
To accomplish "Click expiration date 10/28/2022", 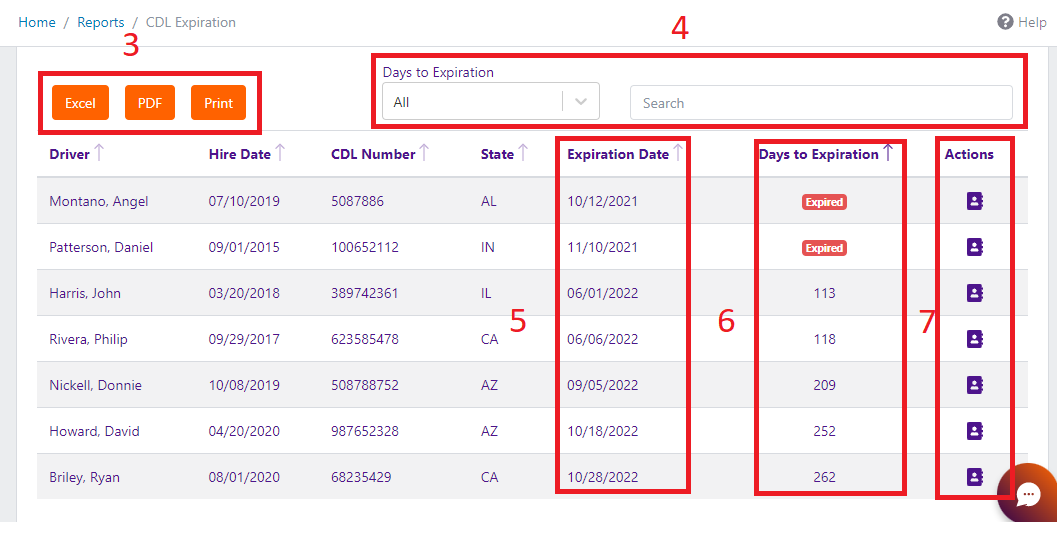I will pyautogui.click(x=603, y=477).
